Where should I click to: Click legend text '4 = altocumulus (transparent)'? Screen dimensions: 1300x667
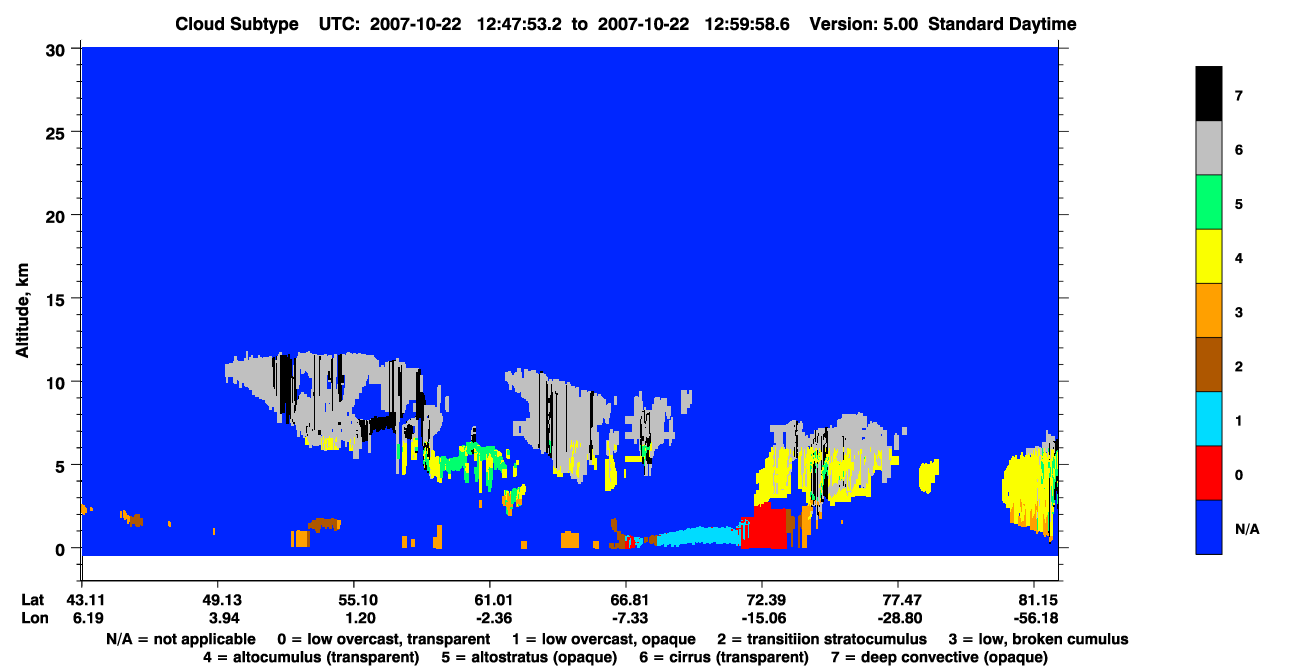(311, 657)
